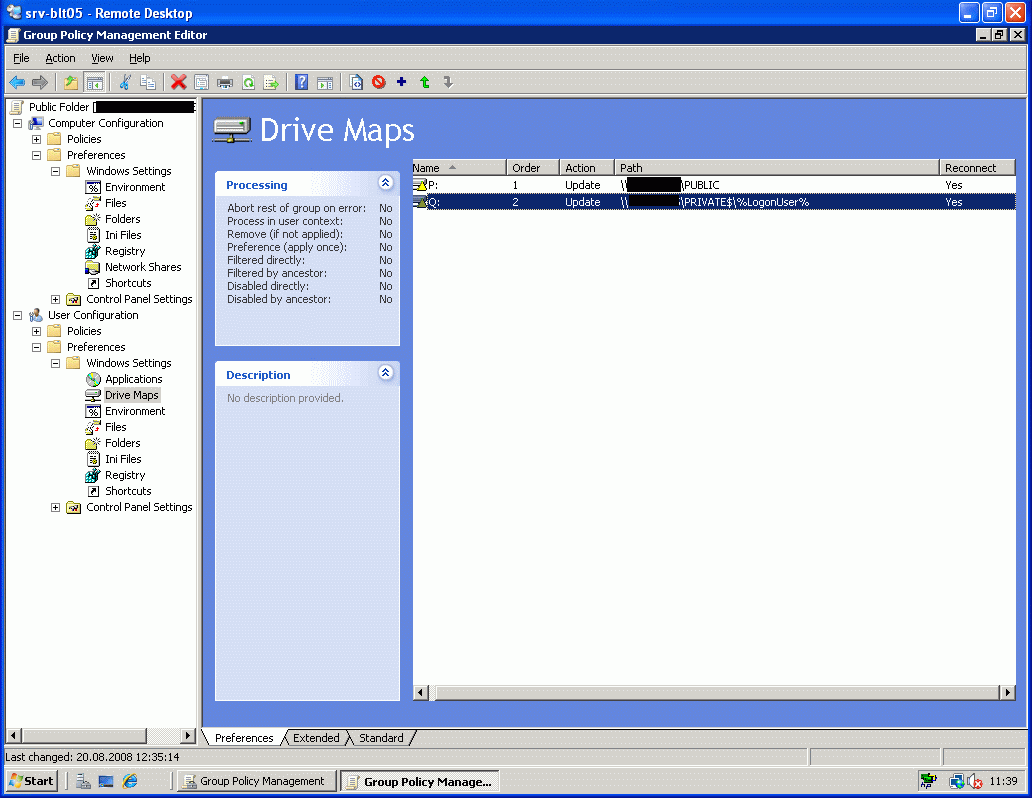
Task: Click the drive list's right scroll arrow
Action: [1008, 693]
